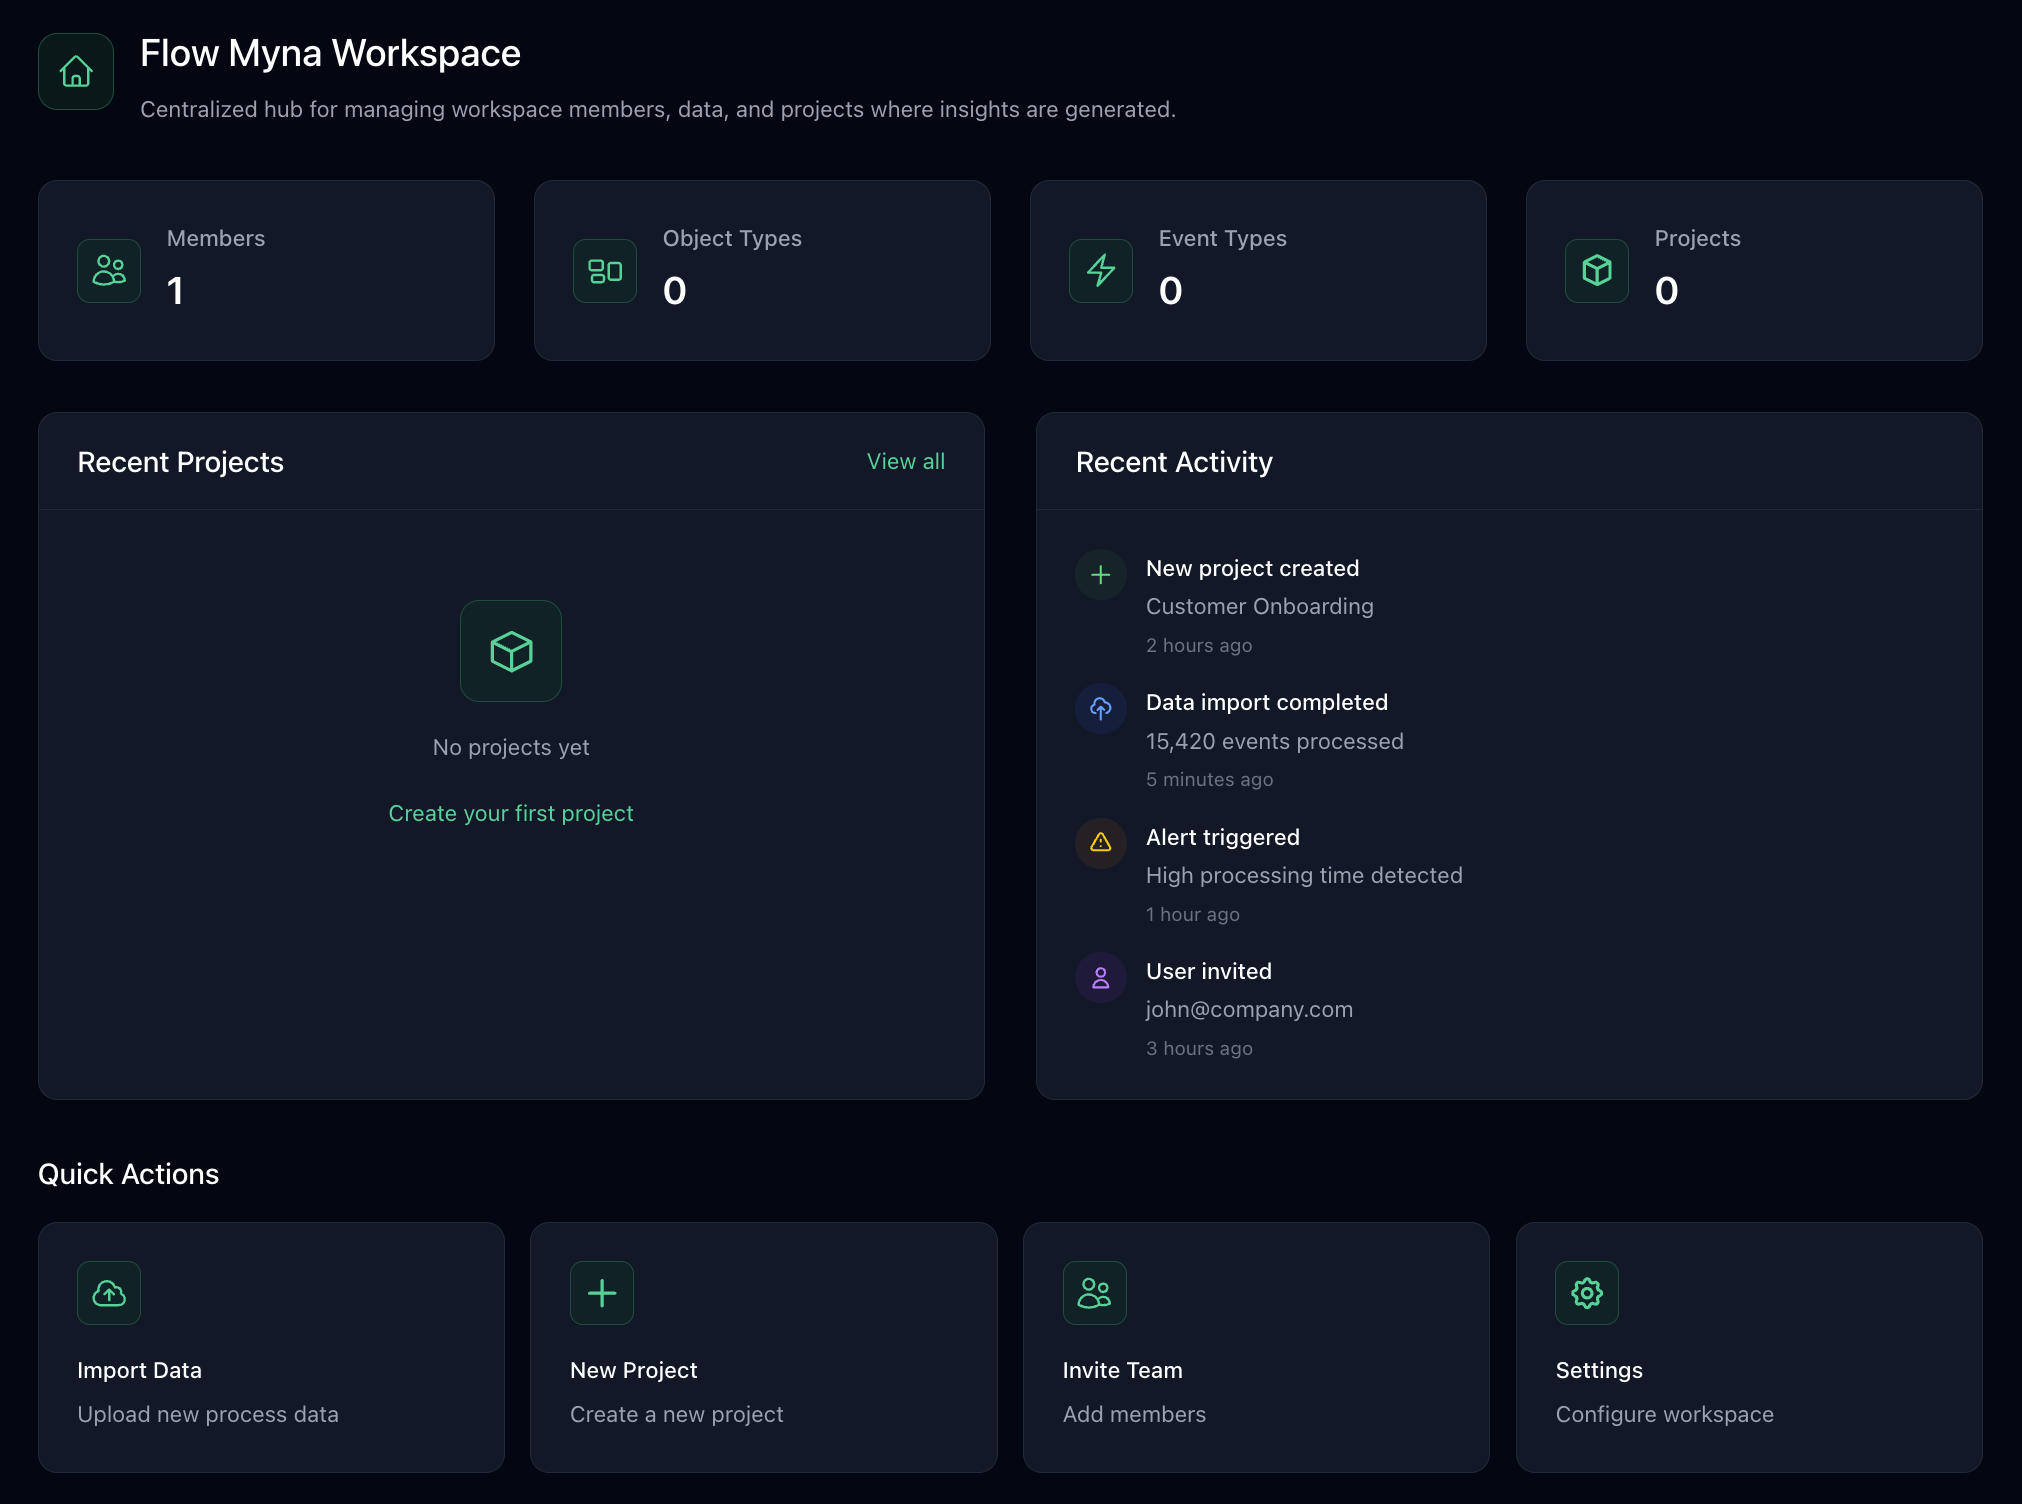Select the Projects cube icon in stats card
Screen dimensions: 2022x1504
tap(1596, 270)
